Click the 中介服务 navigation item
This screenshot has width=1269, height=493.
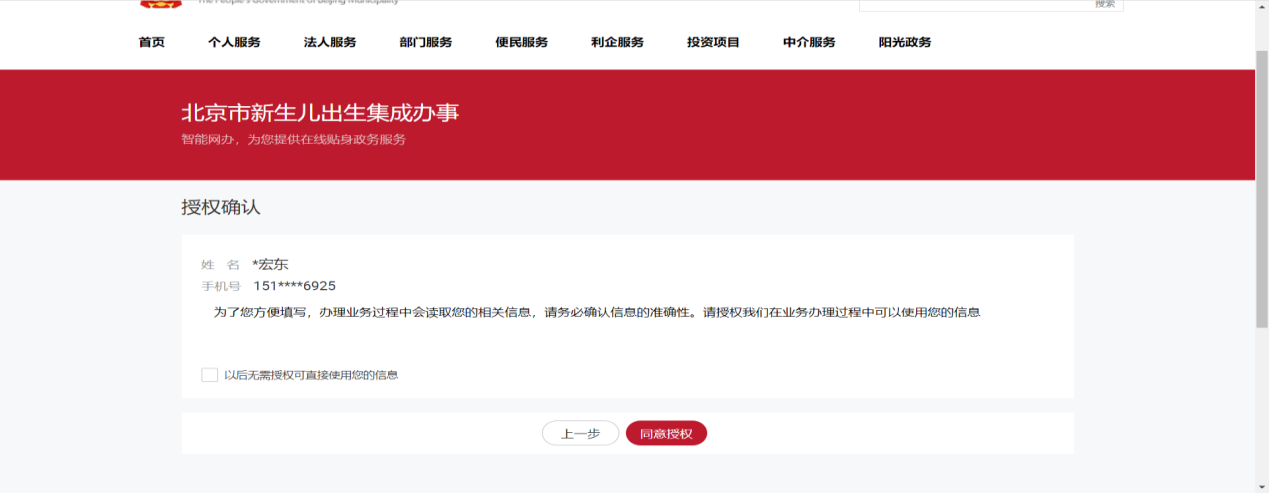point(809,42)
